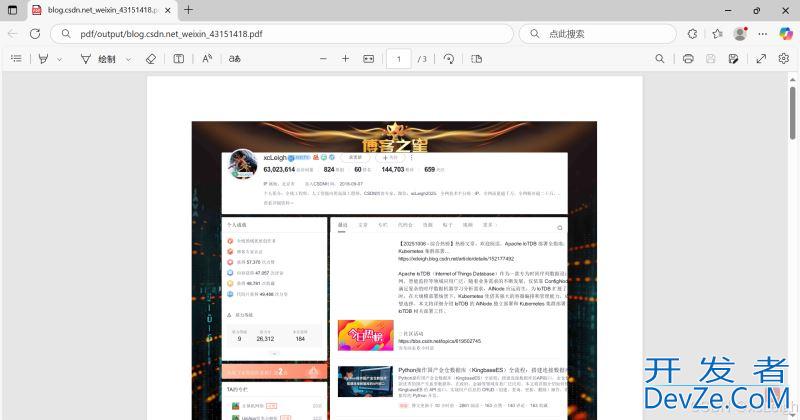Toggle the highlighter tool
The height and width of the screenshot is (420, 800).
[x=43, y=59]
